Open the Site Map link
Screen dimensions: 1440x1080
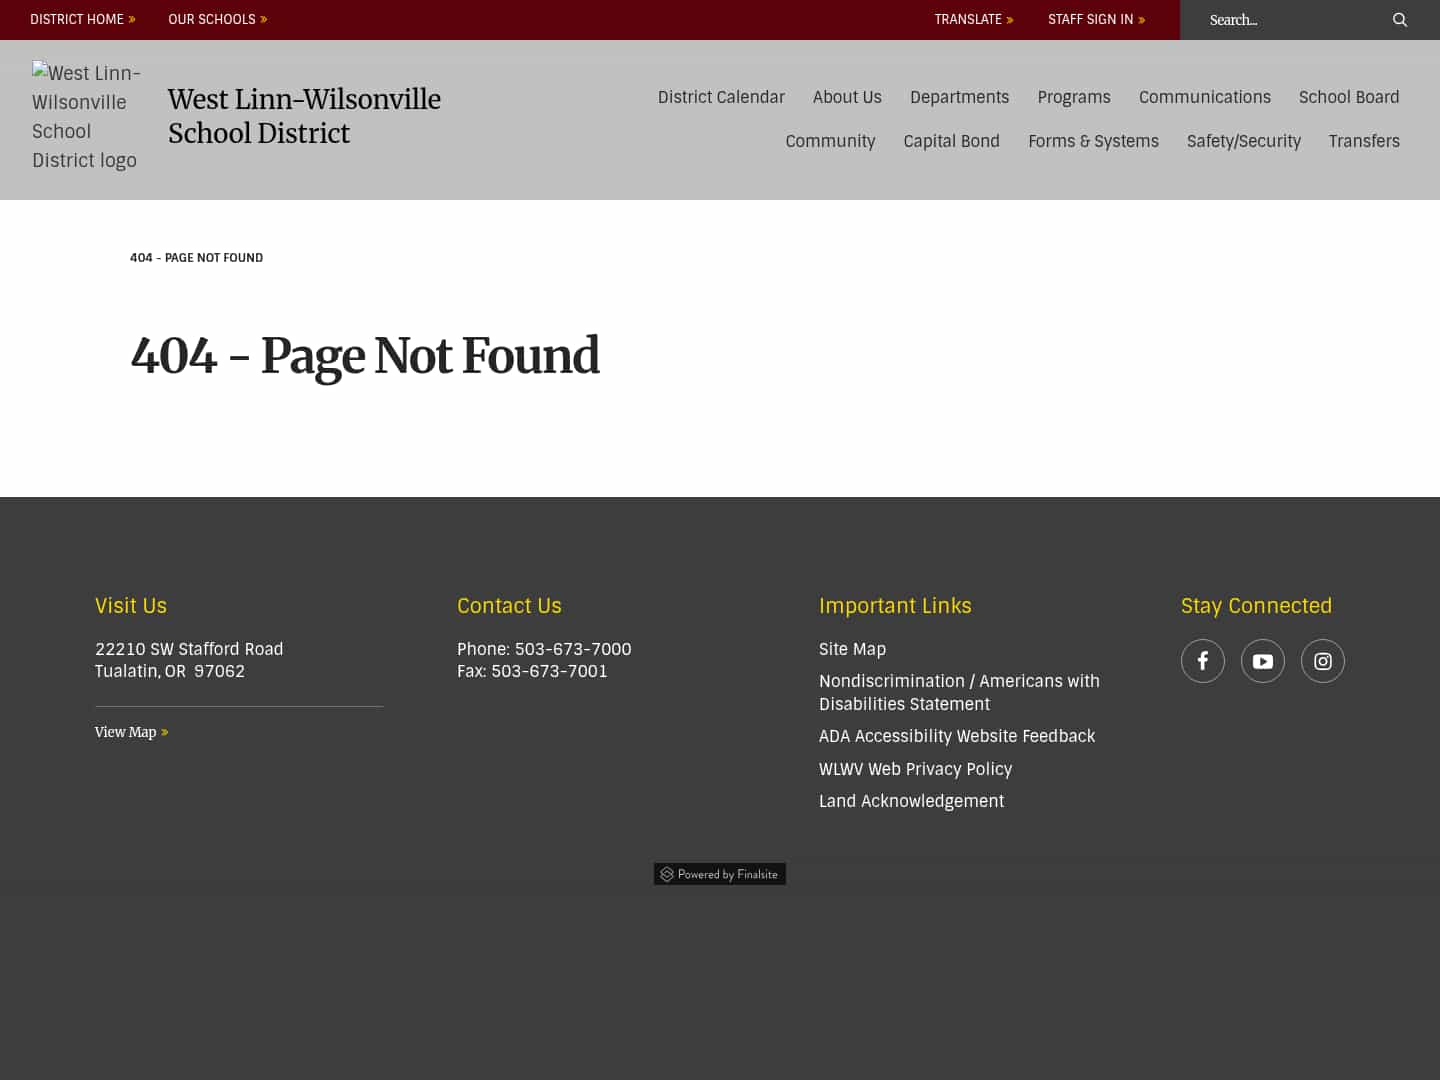point(852,649)
